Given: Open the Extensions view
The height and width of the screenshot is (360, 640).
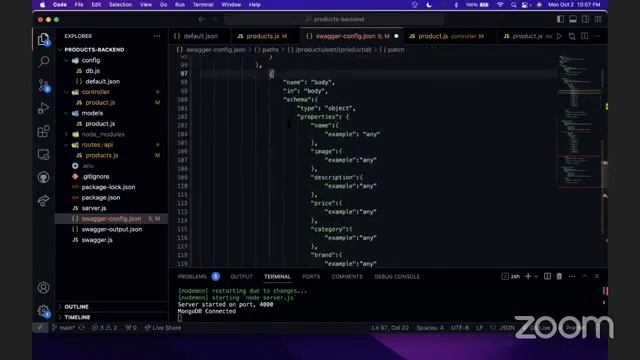Looking at the screenshot, I should pyautogui.click(x=43, y=131).
